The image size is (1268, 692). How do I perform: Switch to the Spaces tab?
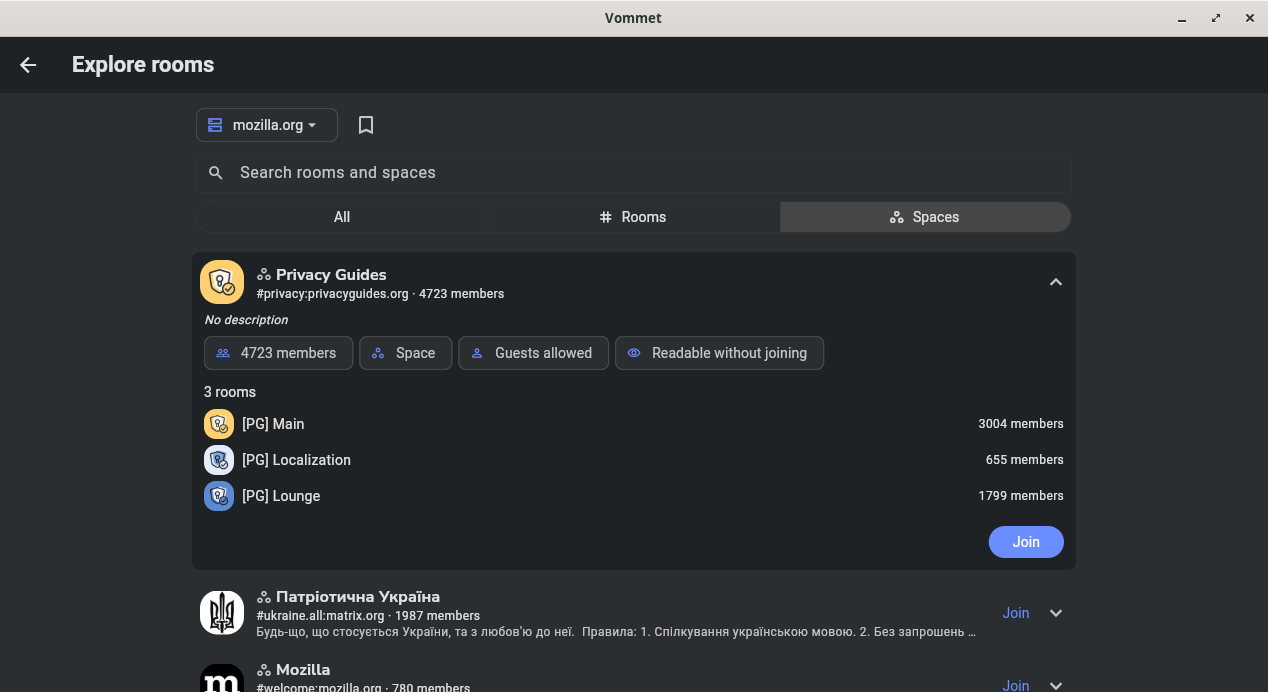[x=926, y=217]
